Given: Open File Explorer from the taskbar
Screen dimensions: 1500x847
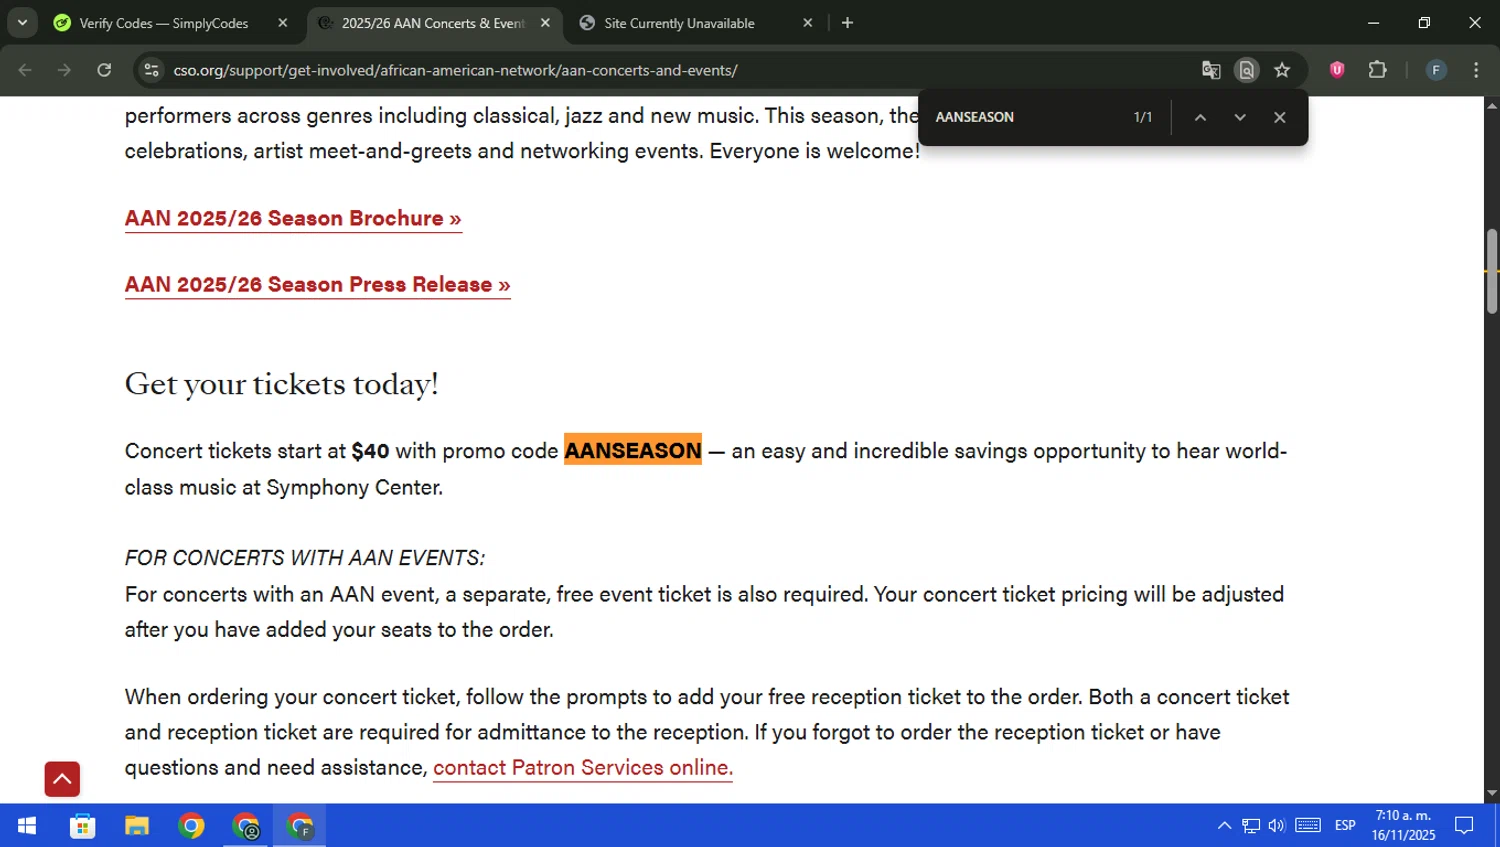Looking at the screenshot, I should pyautogui.click(x=137, y=826).
